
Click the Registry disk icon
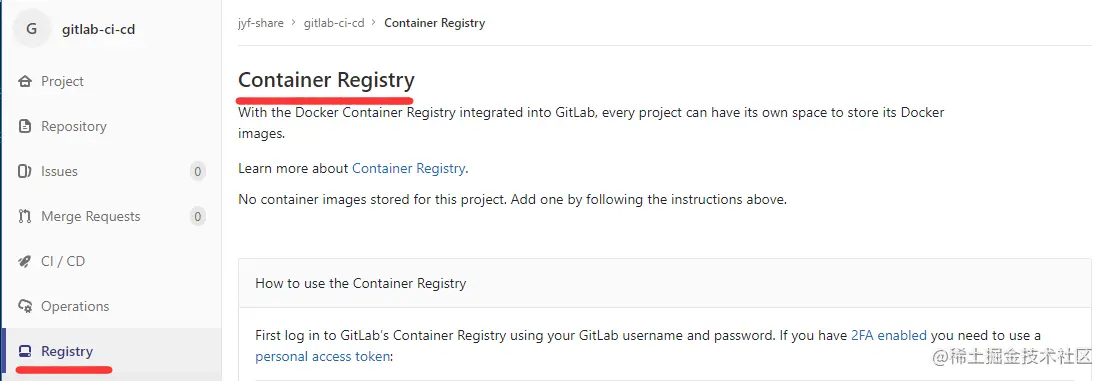[25, 351]
